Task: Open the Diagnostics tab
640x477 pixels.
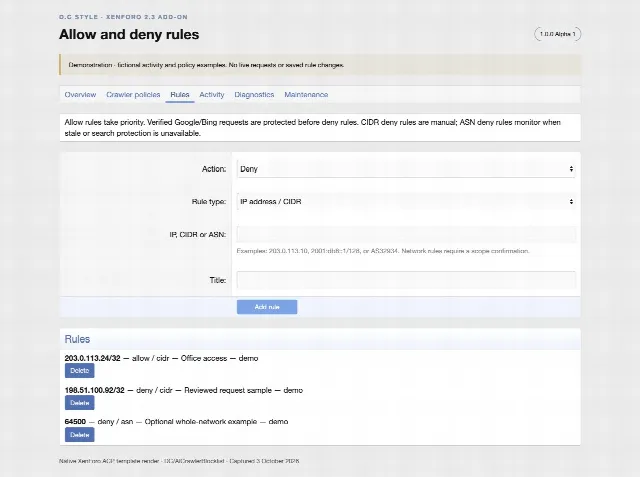Action: pos(254,95)
